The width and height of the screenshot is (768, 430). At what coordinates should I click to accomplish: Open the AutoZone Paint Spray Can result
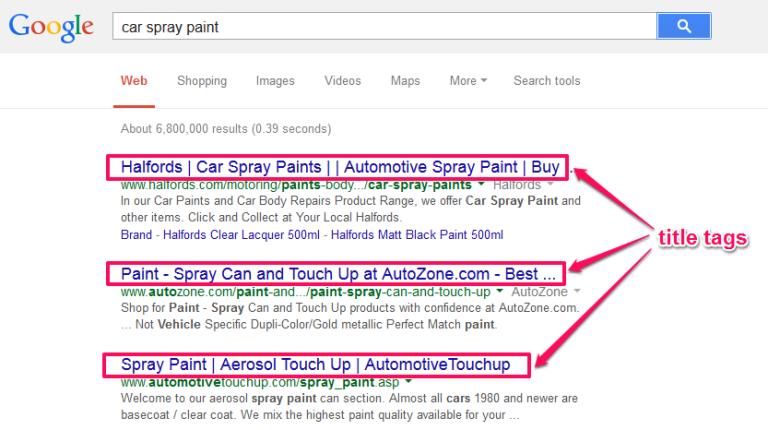[x=338, y=274]
